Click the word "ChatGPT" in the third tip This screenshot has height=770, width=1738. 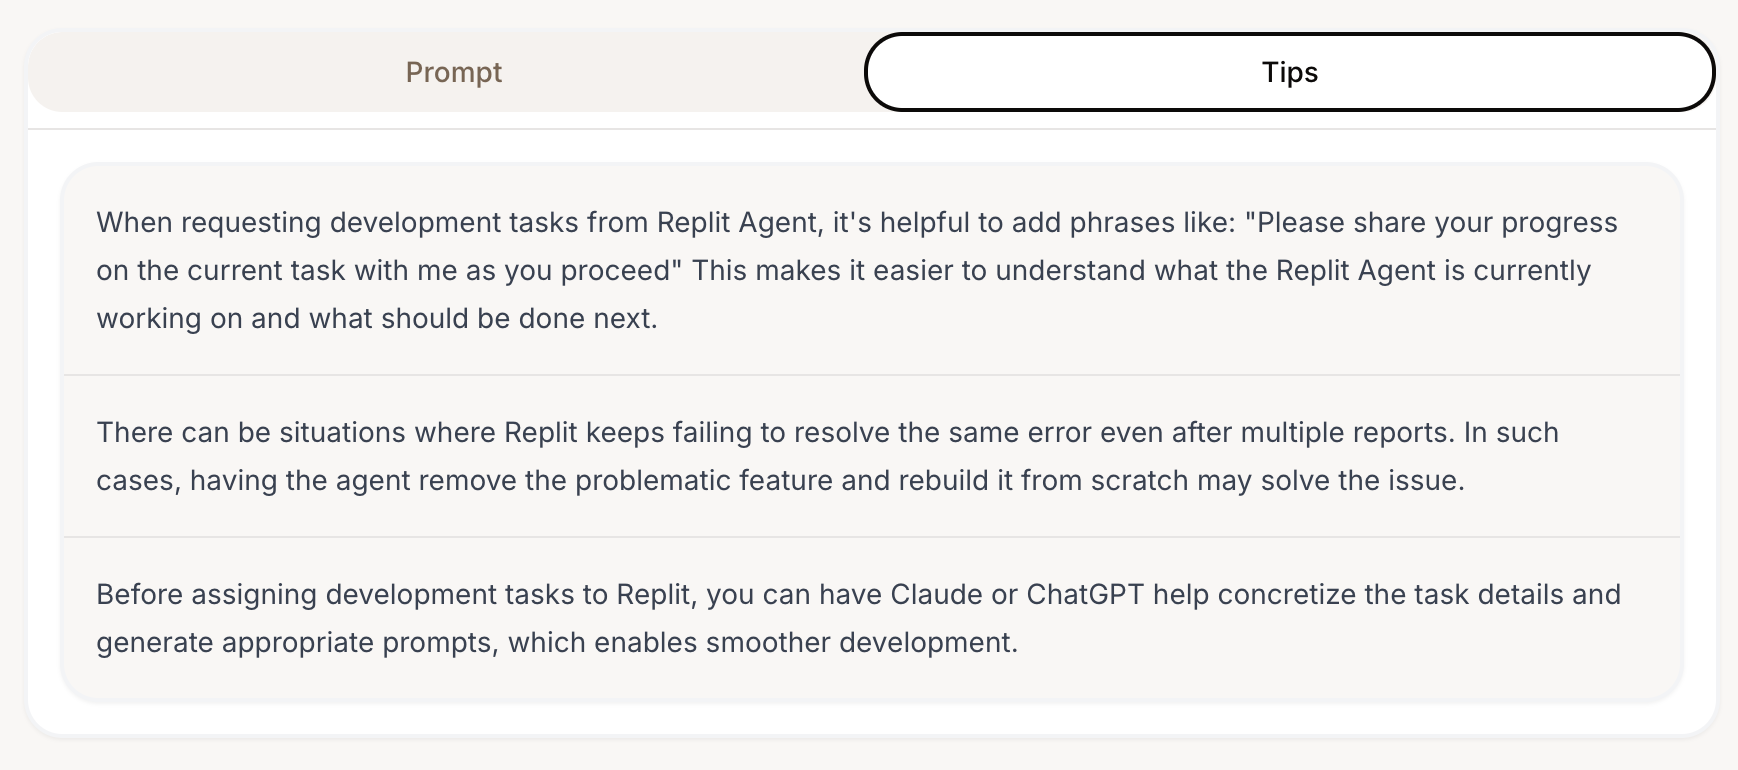[1085, 594]
